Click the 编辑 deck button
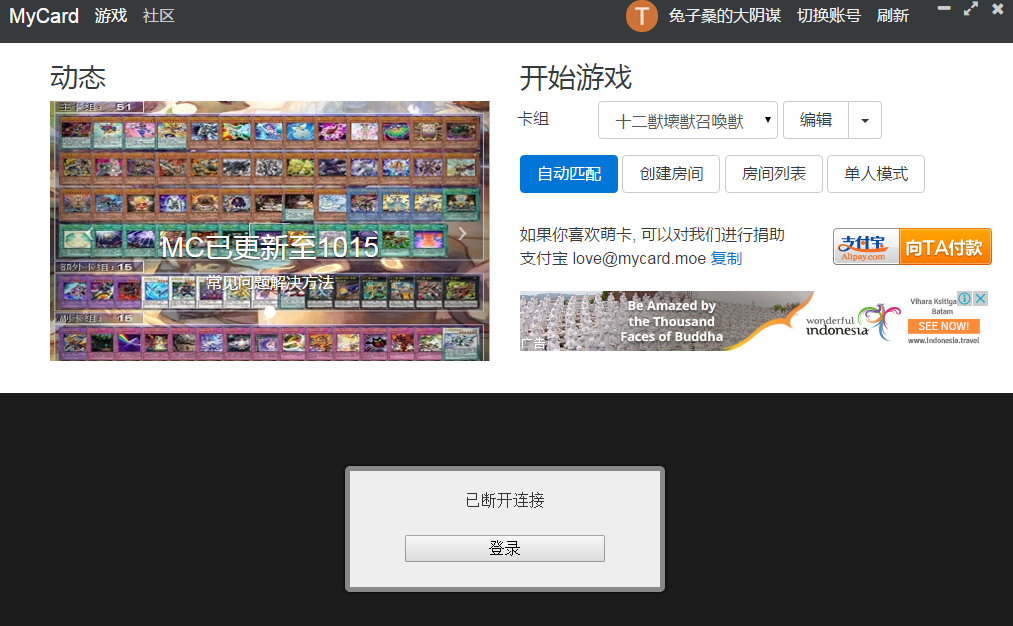1013x626 pixels. point(815,120)
